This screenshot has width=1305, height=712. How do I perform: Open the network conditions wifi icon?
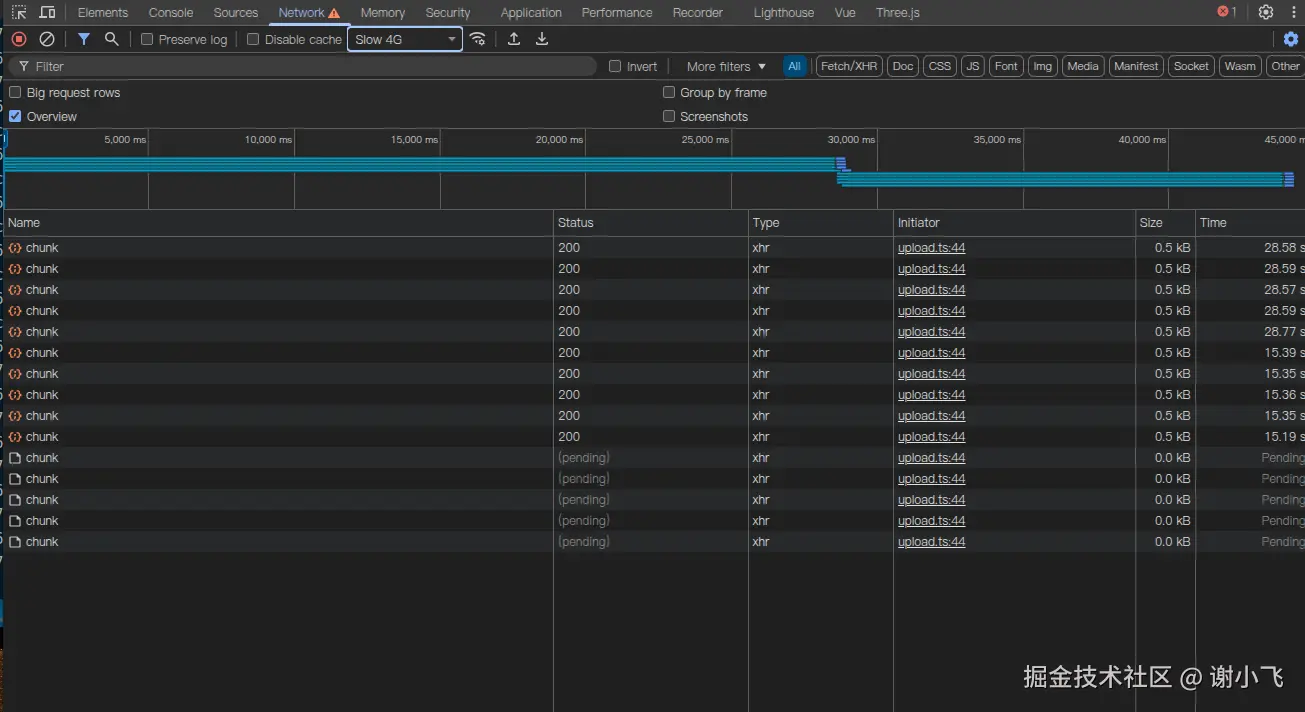[x=478, y=39]
